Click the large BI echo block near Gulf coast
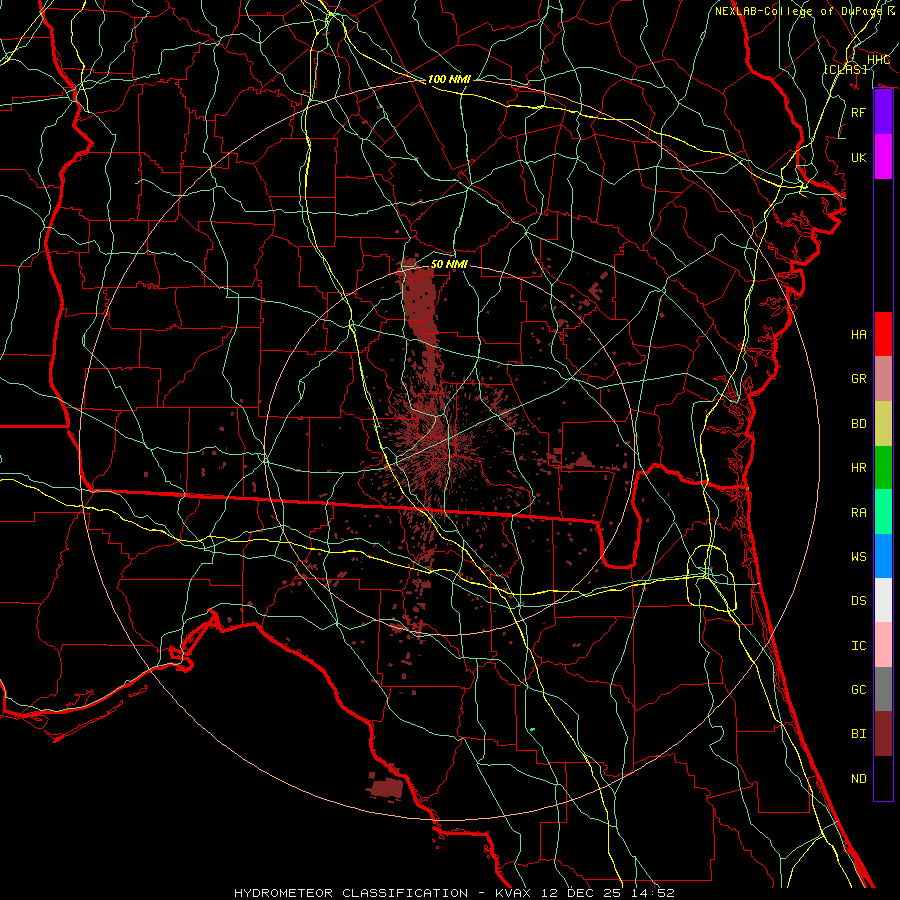Image resolution: width=900 pixels, height=900 pixels. tap(387, 787)
